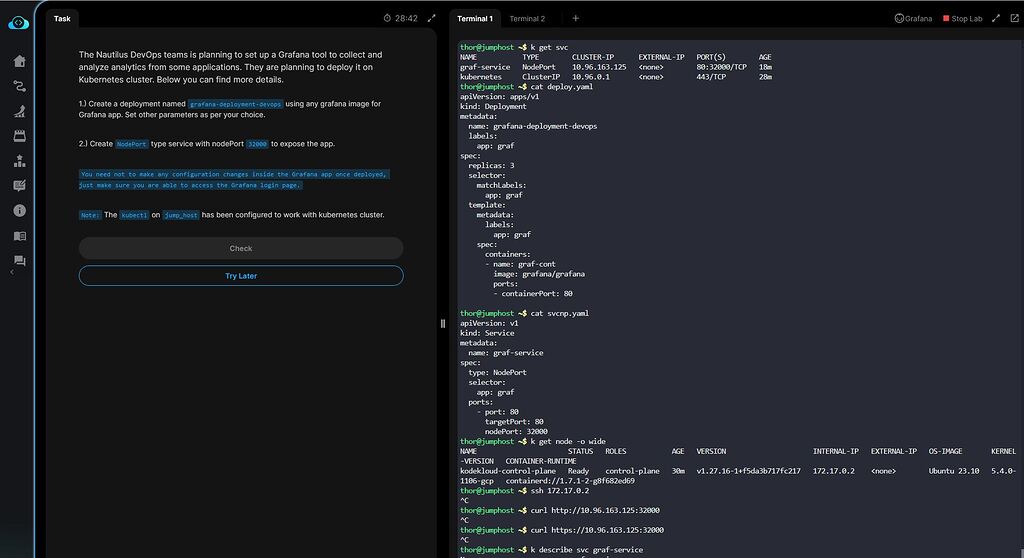Click the info circle sidebar icon

19,211
